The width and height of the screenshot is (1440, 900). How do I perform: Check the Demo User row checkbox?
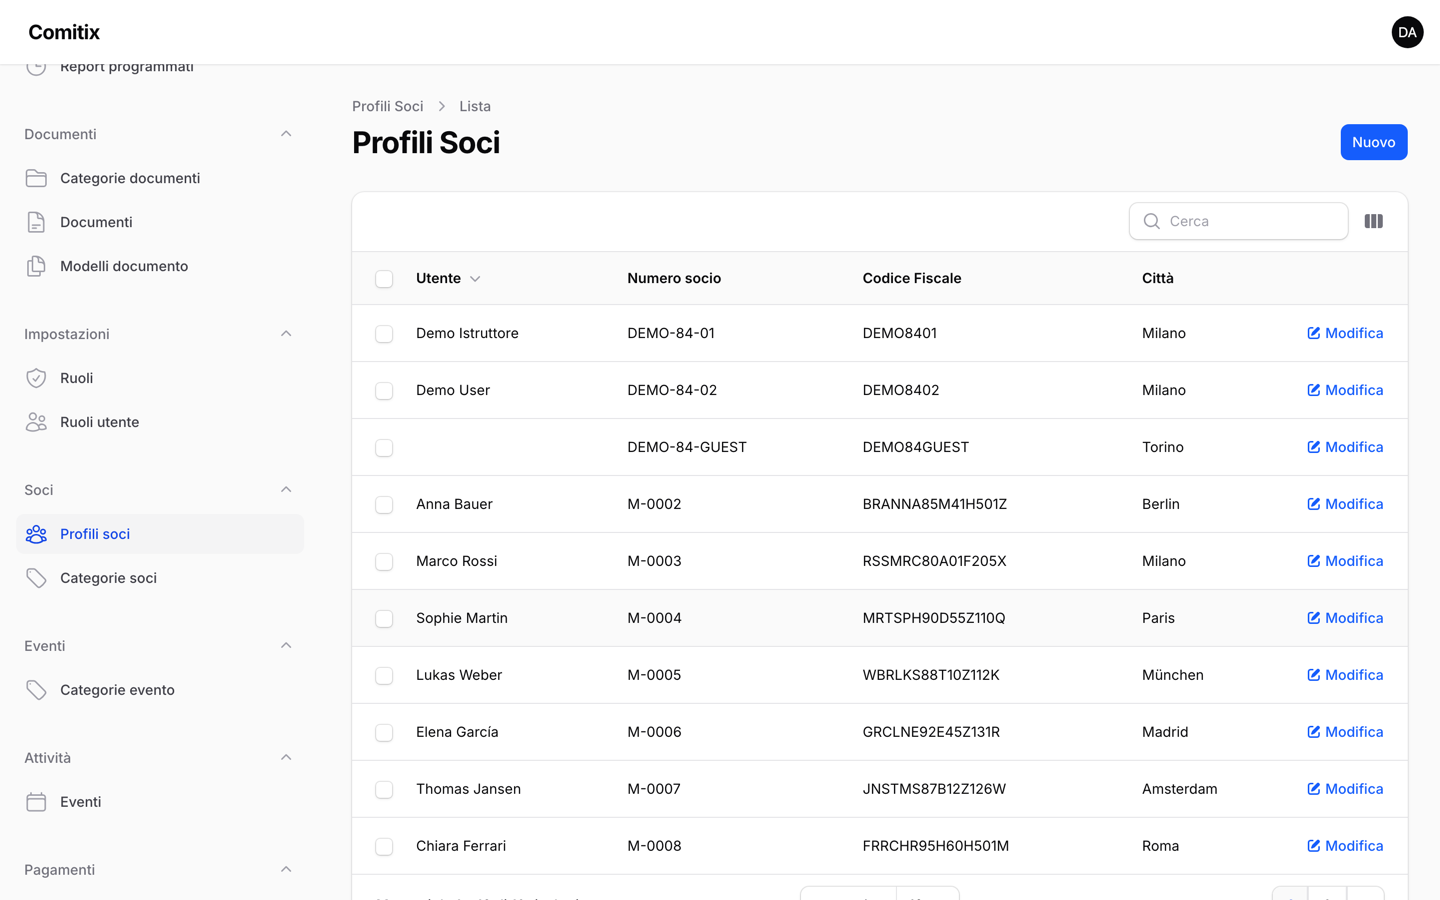click(384, 391)
